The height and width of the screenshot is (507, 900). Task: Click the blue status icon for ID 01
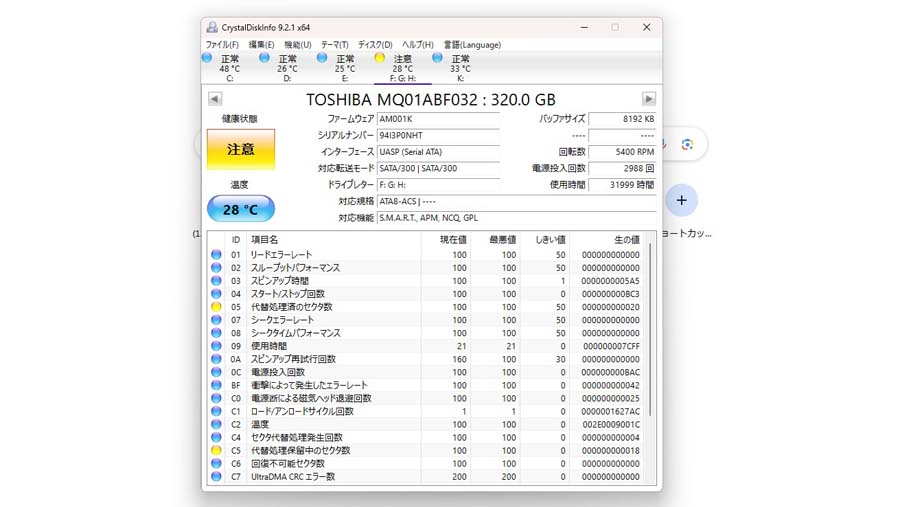(216, 254)
